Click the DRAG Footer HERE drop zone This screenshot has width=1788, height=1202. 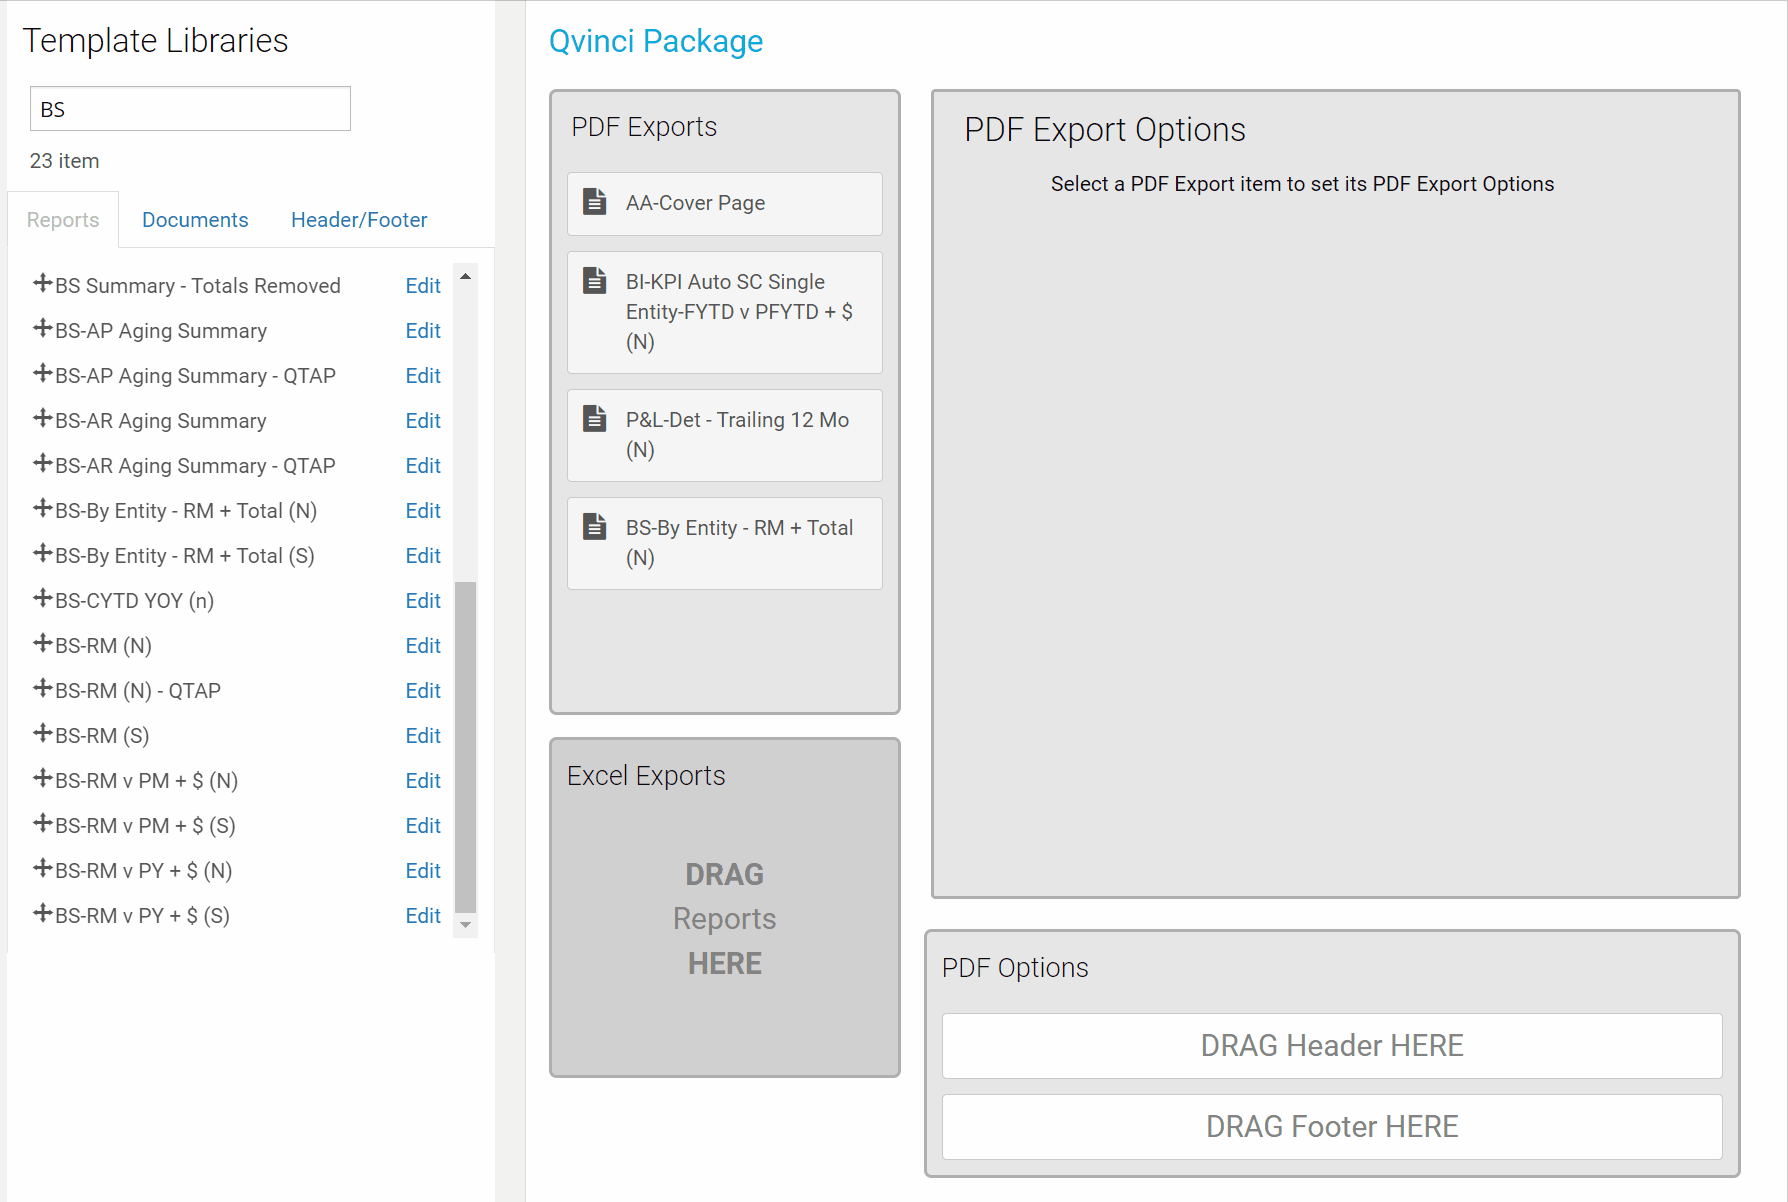coord(1332,1127)
